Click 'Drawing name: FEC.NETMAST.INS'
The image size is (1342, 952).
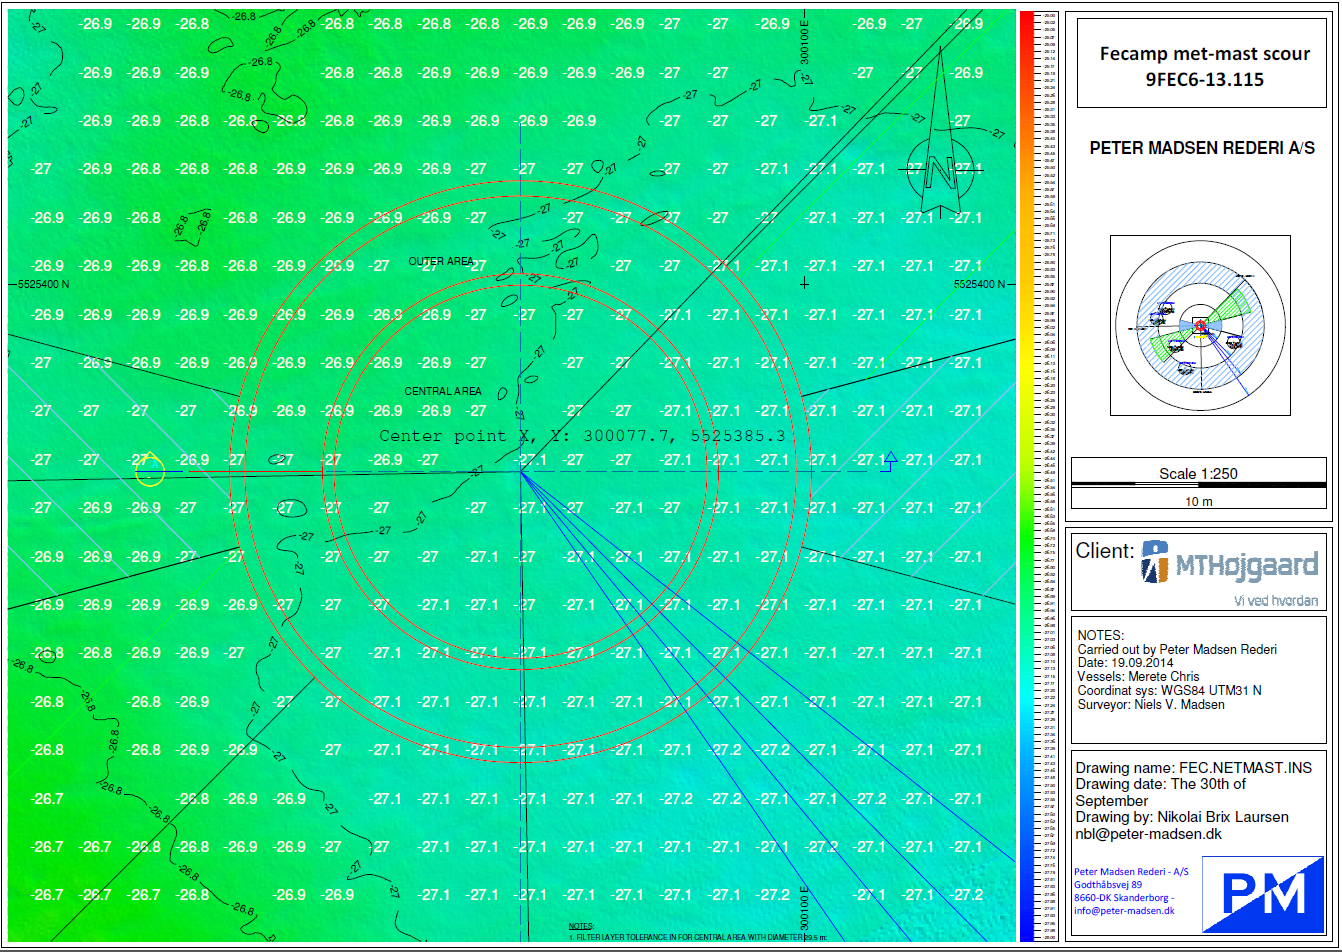1193,768
